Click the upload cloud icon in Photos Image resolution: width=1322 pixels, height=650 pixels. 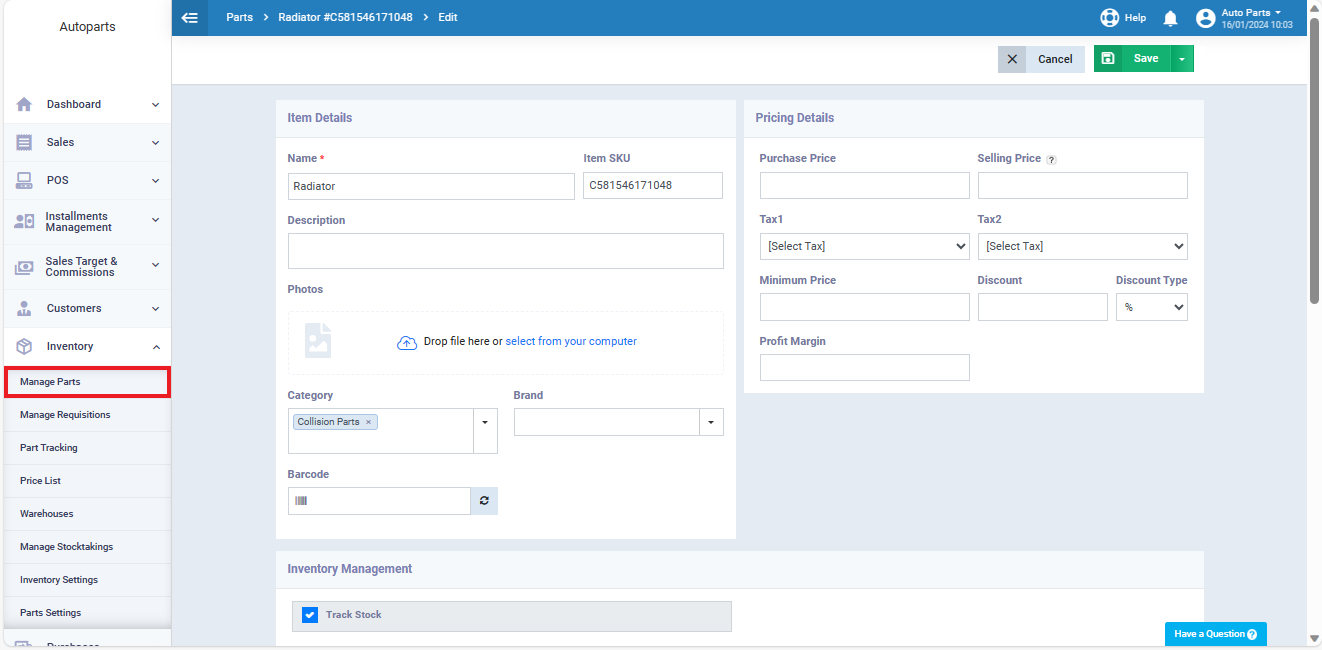point(407,342)
